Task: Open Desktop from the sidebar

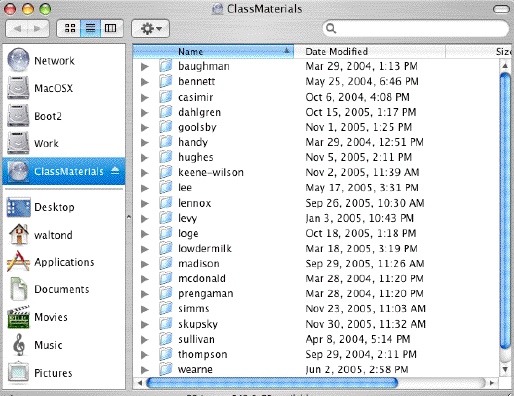Action: tap(63, 207)
